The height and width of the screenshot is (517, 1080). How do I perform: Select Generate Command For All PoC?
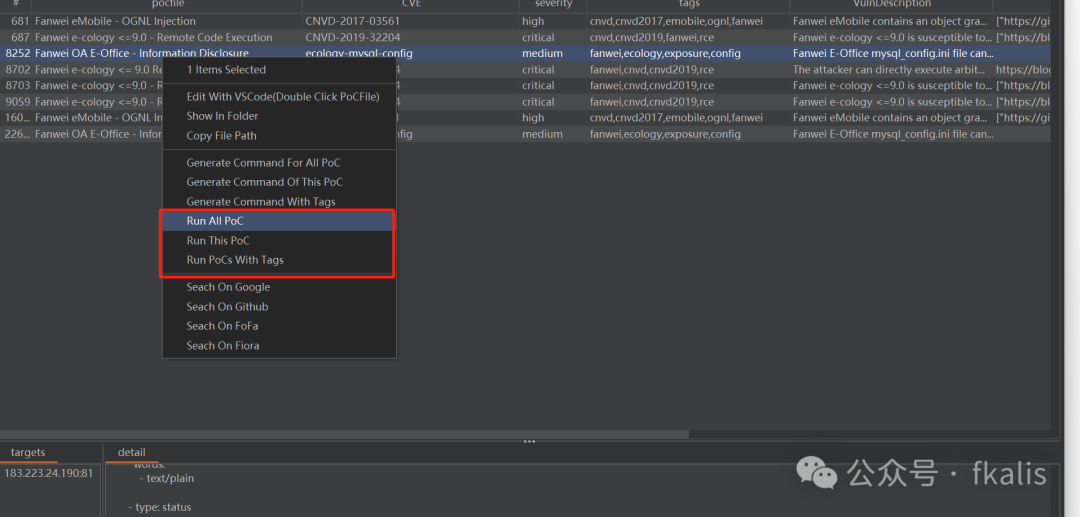[x=263, y=163]
